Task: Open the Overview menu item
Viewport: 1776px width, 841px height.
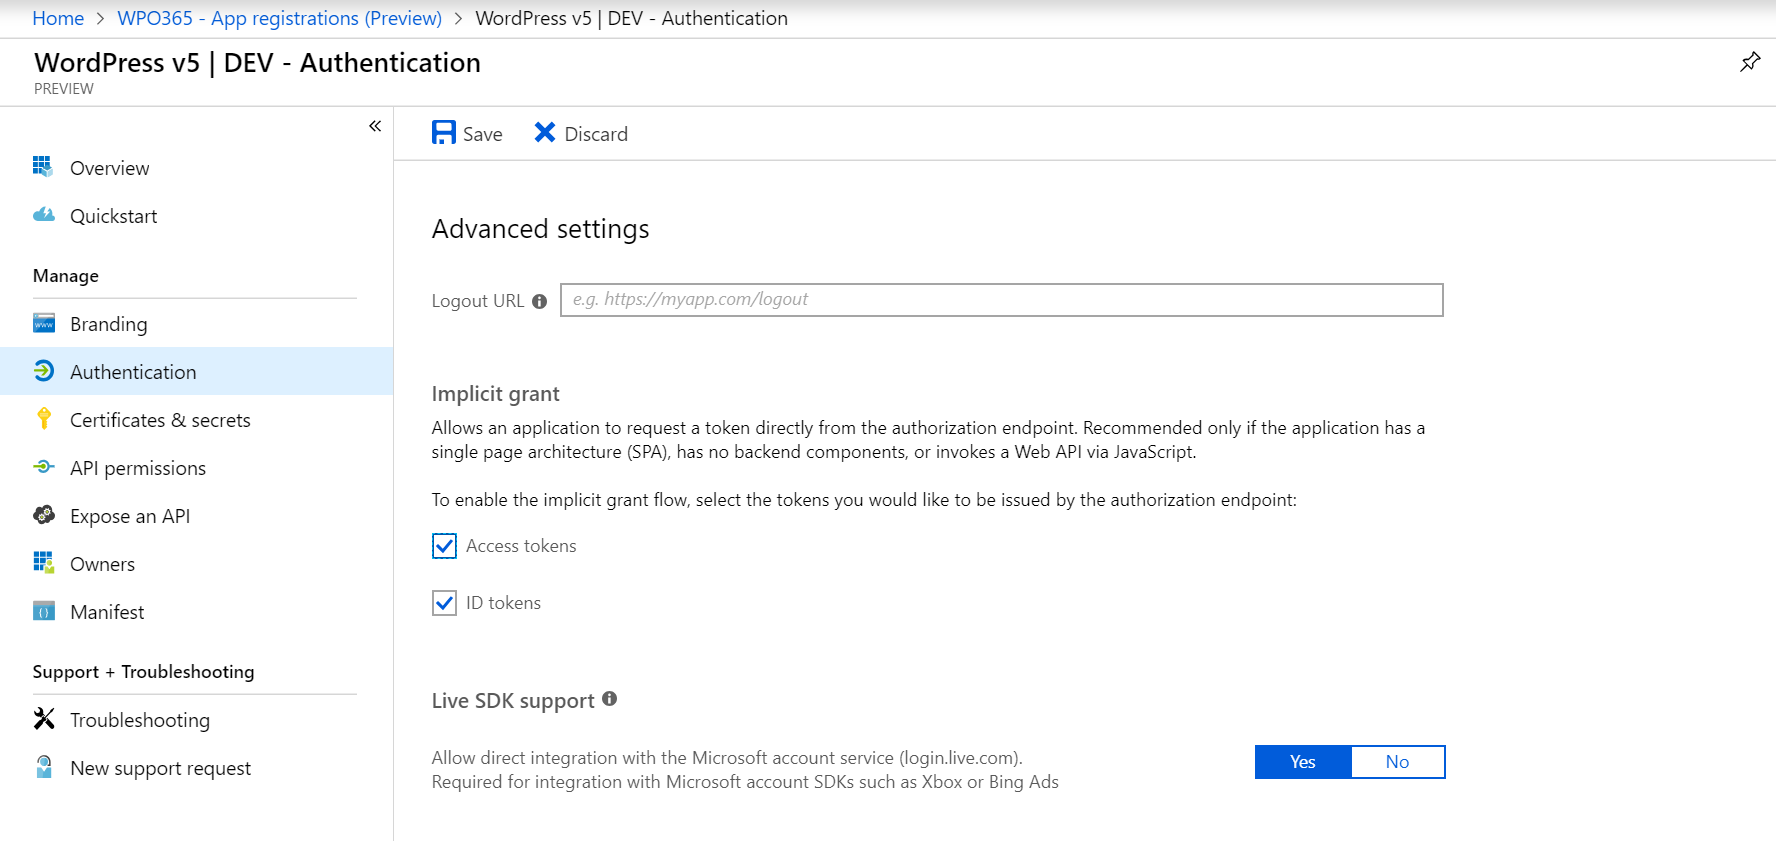Action: [x=196, y=168]
